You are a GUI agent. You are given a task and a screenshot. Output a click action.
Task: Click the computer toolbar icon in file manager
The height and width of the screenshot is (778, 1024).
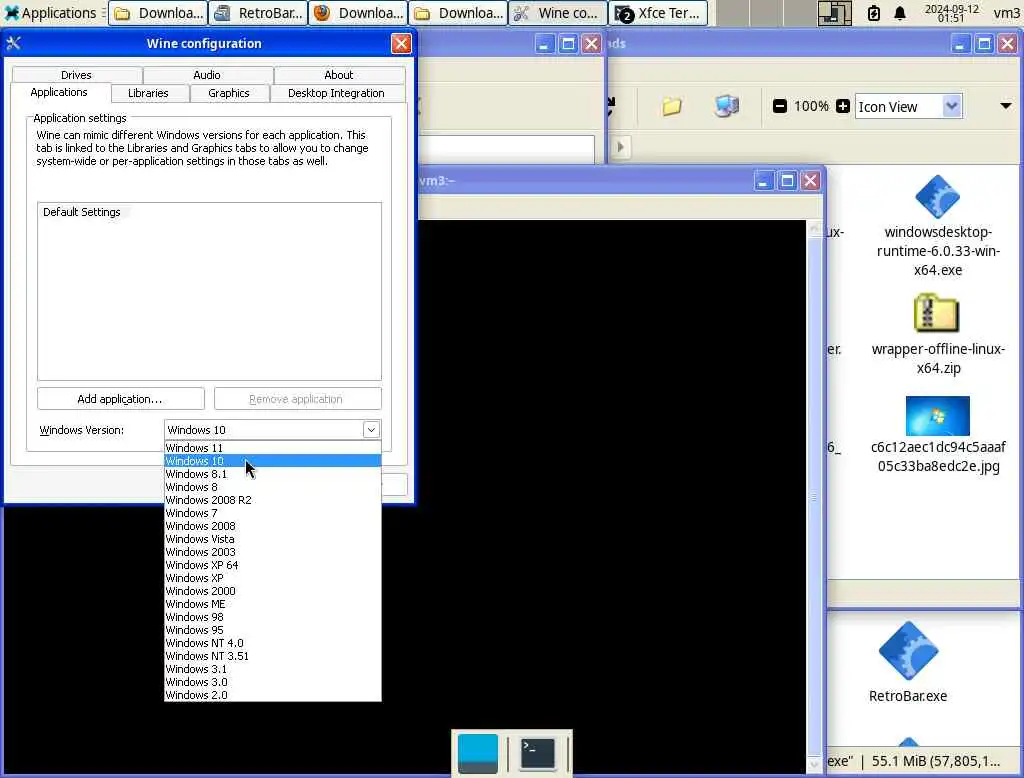point(726,106)
